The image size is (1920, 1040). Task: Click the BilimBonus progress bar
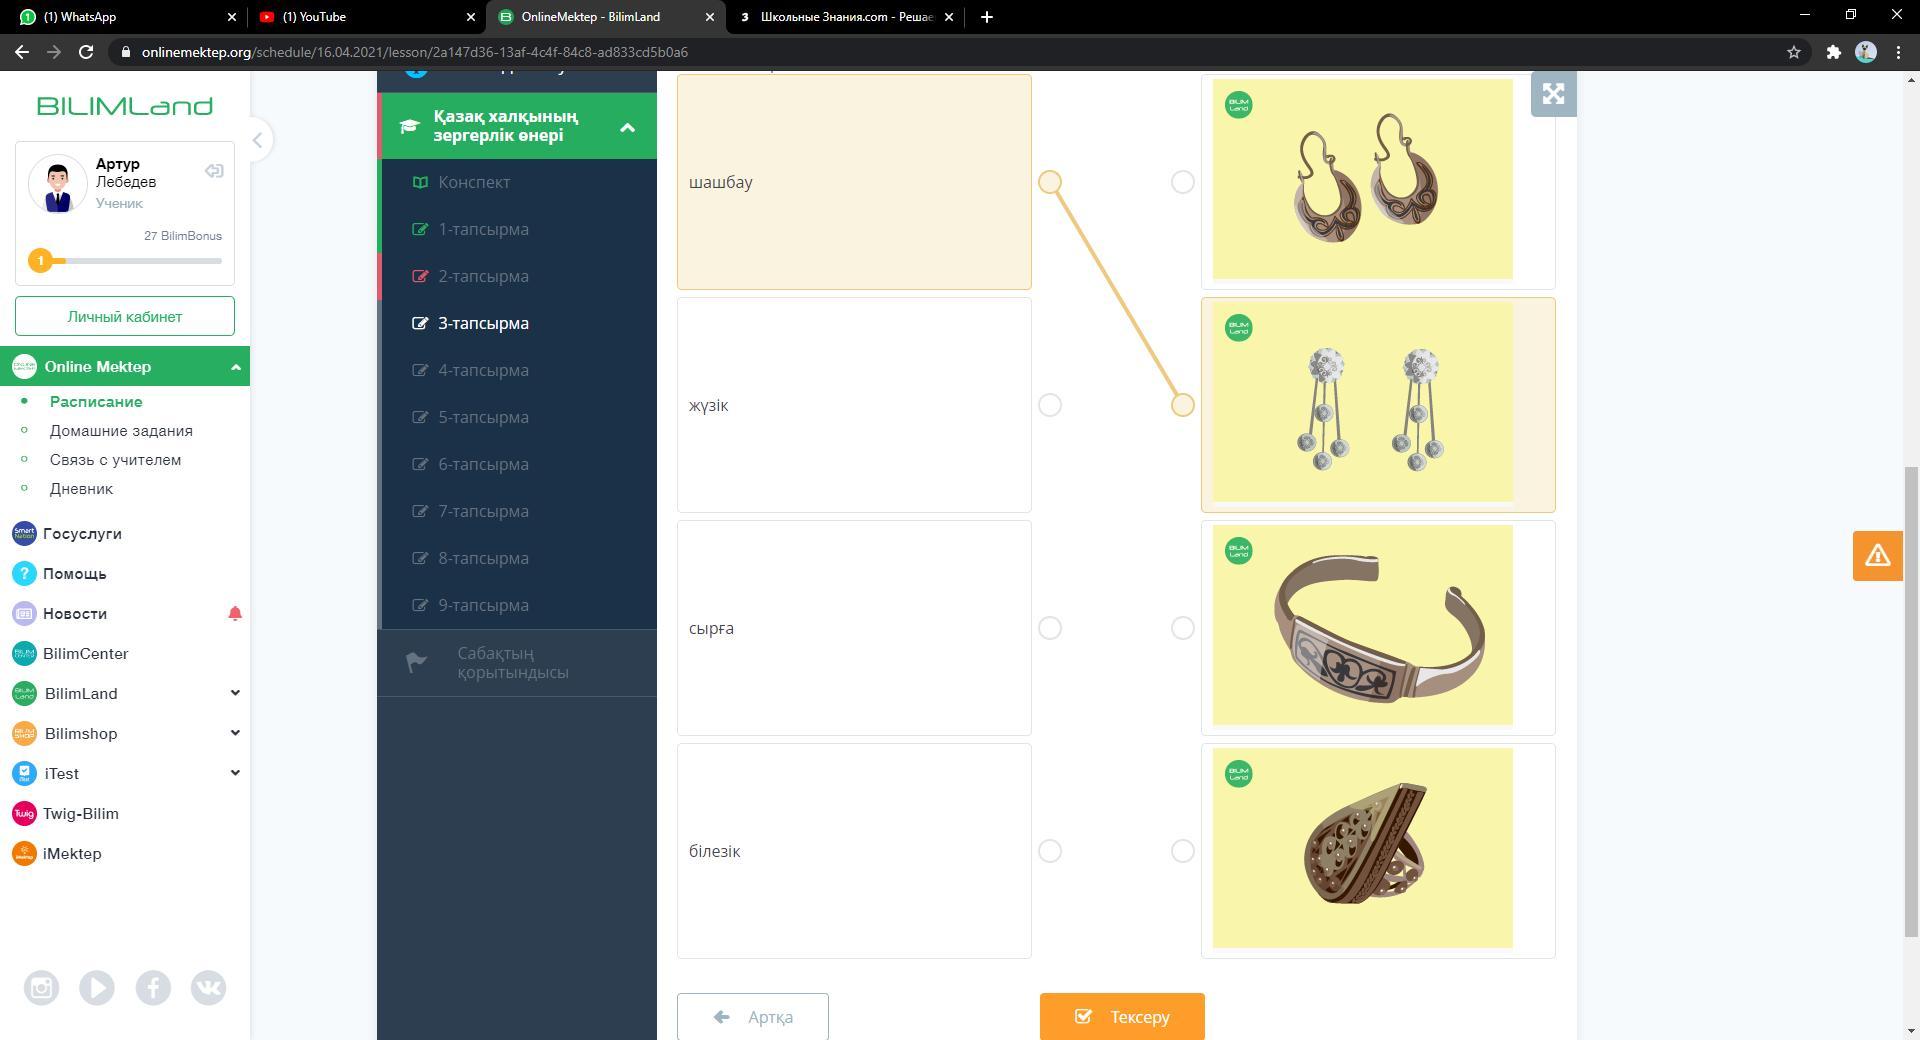tap(130, 261)
